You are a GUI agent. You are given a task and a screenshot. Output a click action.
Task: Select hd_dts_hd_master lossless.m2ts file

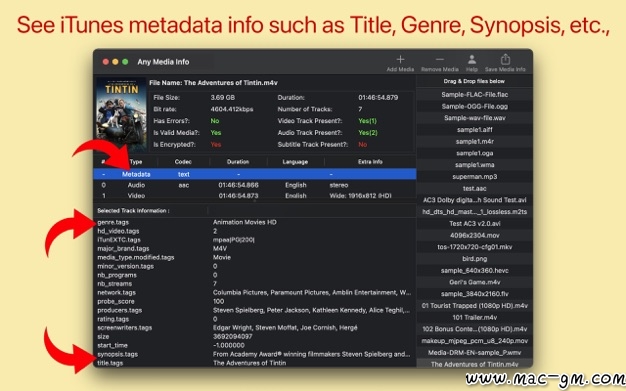point(474,212)
